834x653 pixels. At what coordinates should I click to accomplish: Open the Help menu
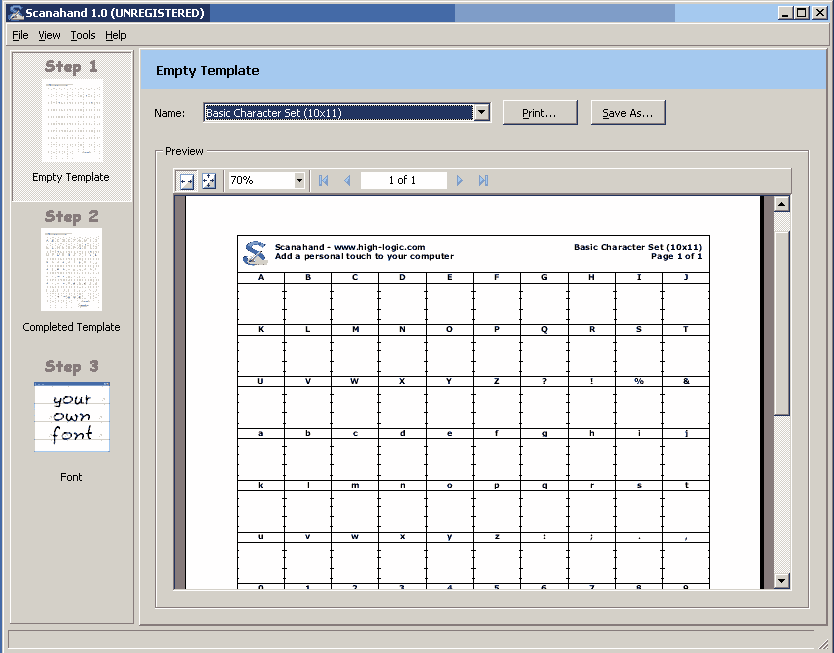point(115,35)
